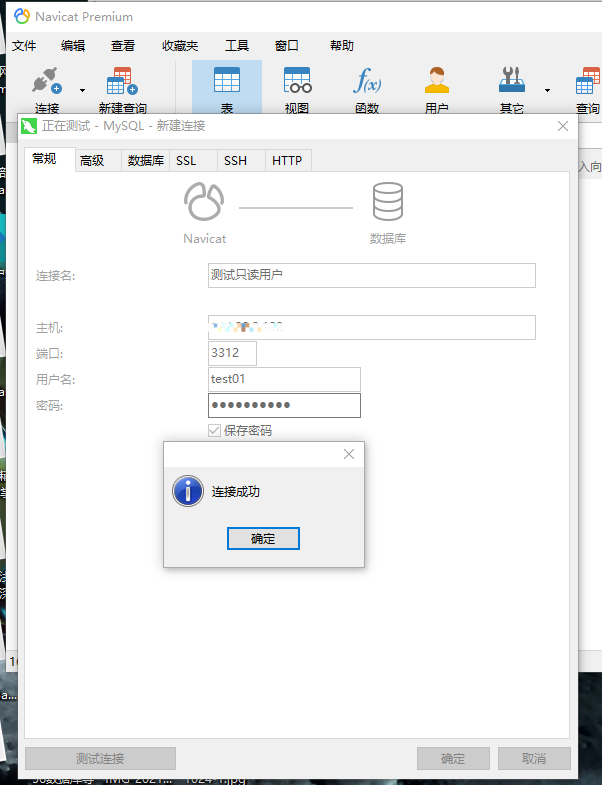The height and width of the screenshot is (785, 602).
Task: Open the 收藏夹 menu
Action: [180, 46]
